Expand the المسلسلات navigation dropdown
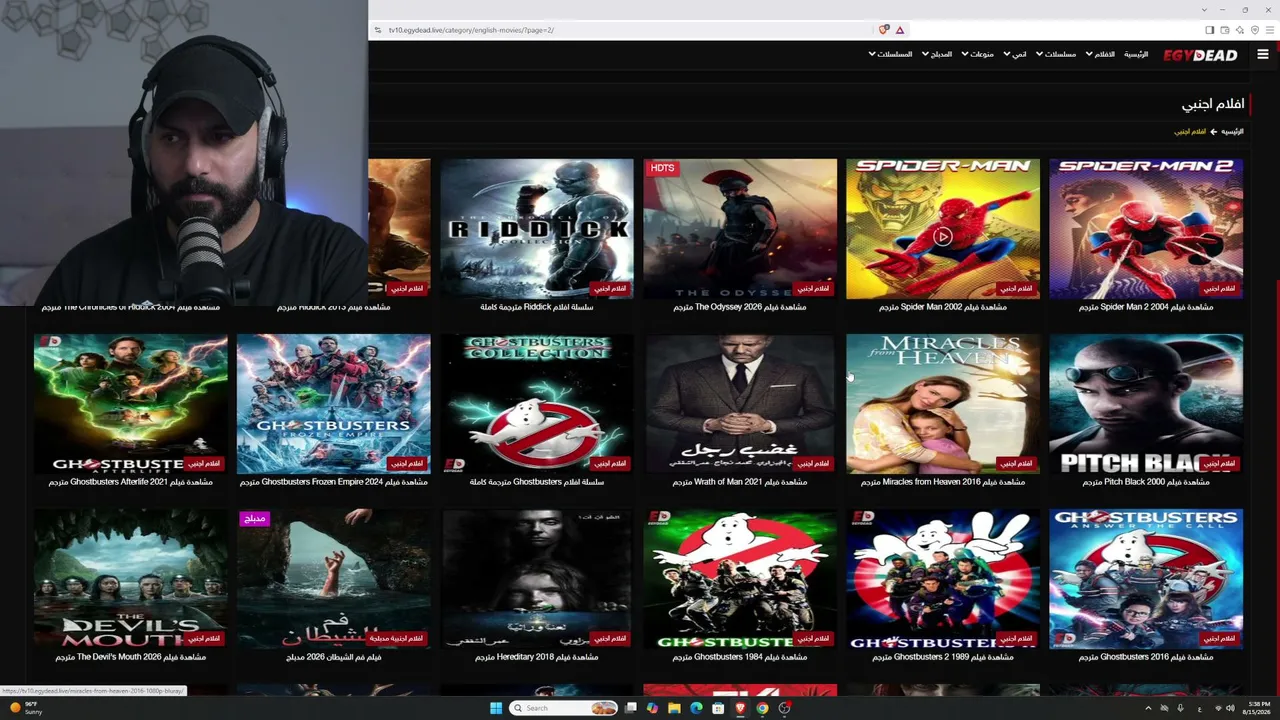This screenshot has width=1280, height=720. coord(890,54)
